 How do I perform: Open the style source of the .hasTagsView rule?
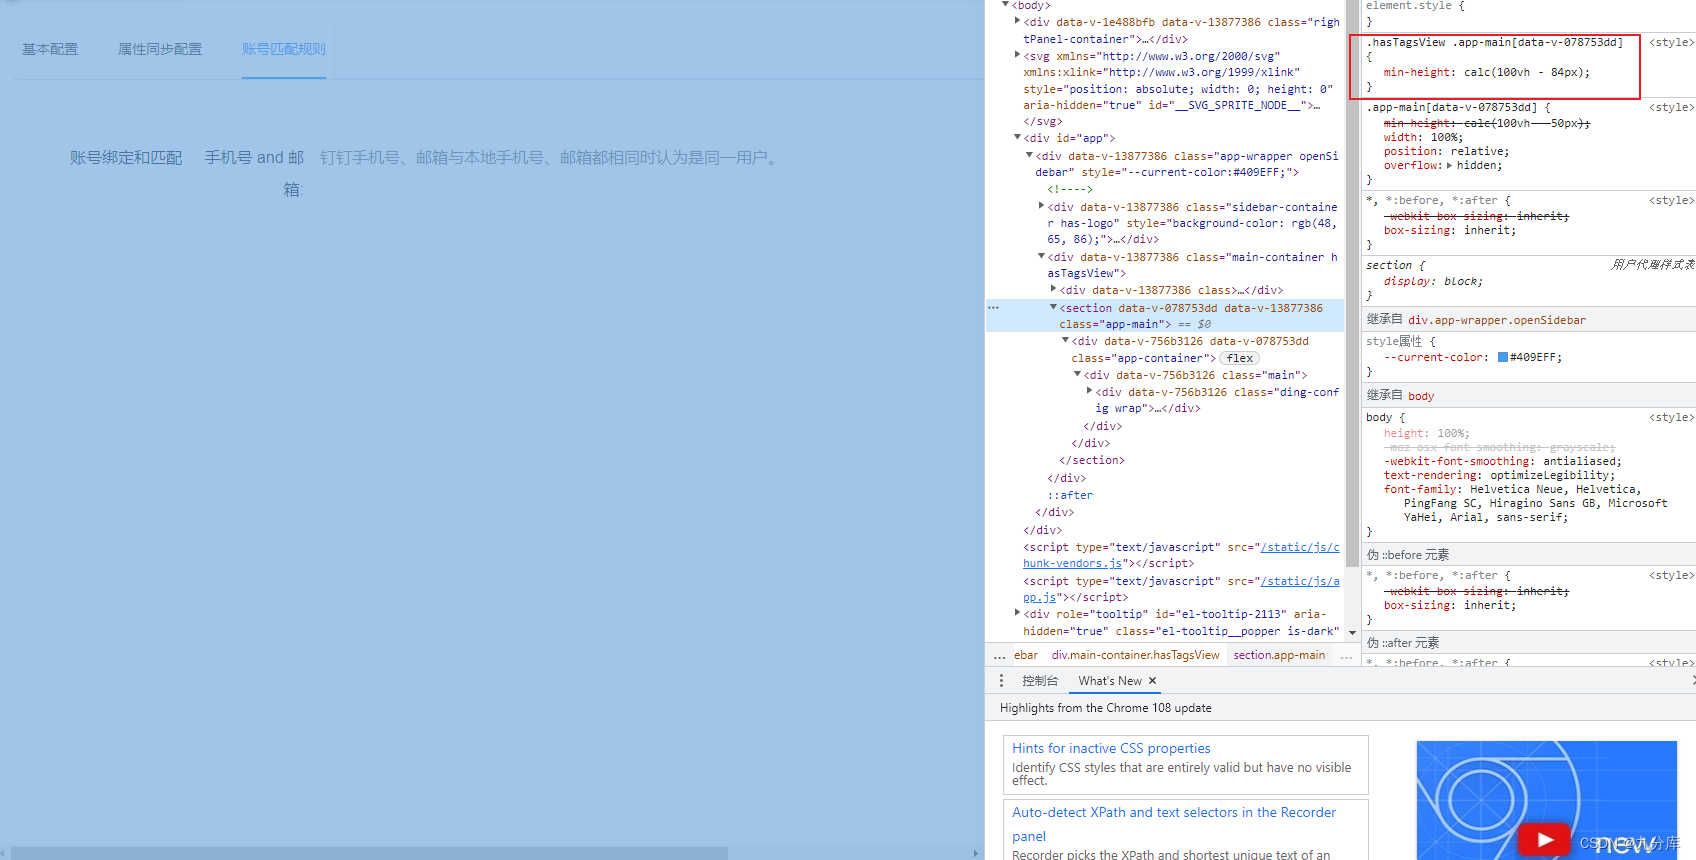point(1671,42)
